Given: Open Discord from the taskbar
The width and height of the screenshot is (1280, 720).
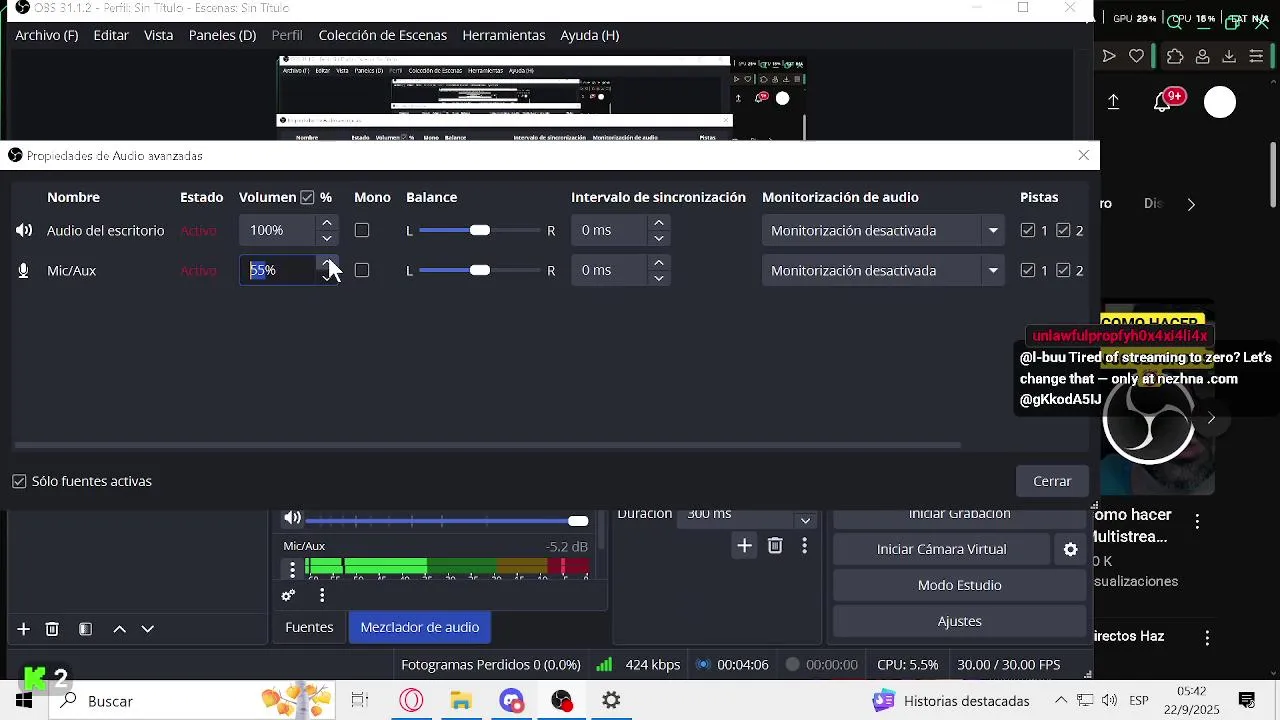Looking at the screenshot, I should pyautogui.click(x=511, y=701).
